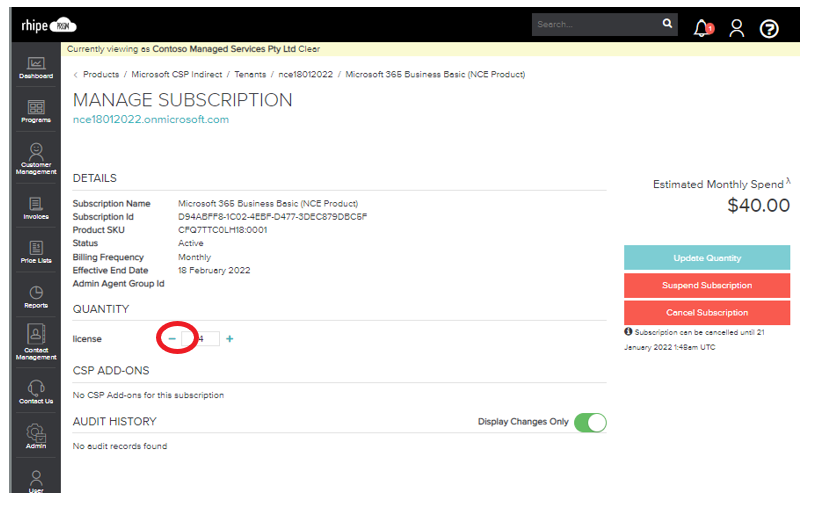
Task: Go to nce18012022 breadcrumb
Action: coord(306,74)
